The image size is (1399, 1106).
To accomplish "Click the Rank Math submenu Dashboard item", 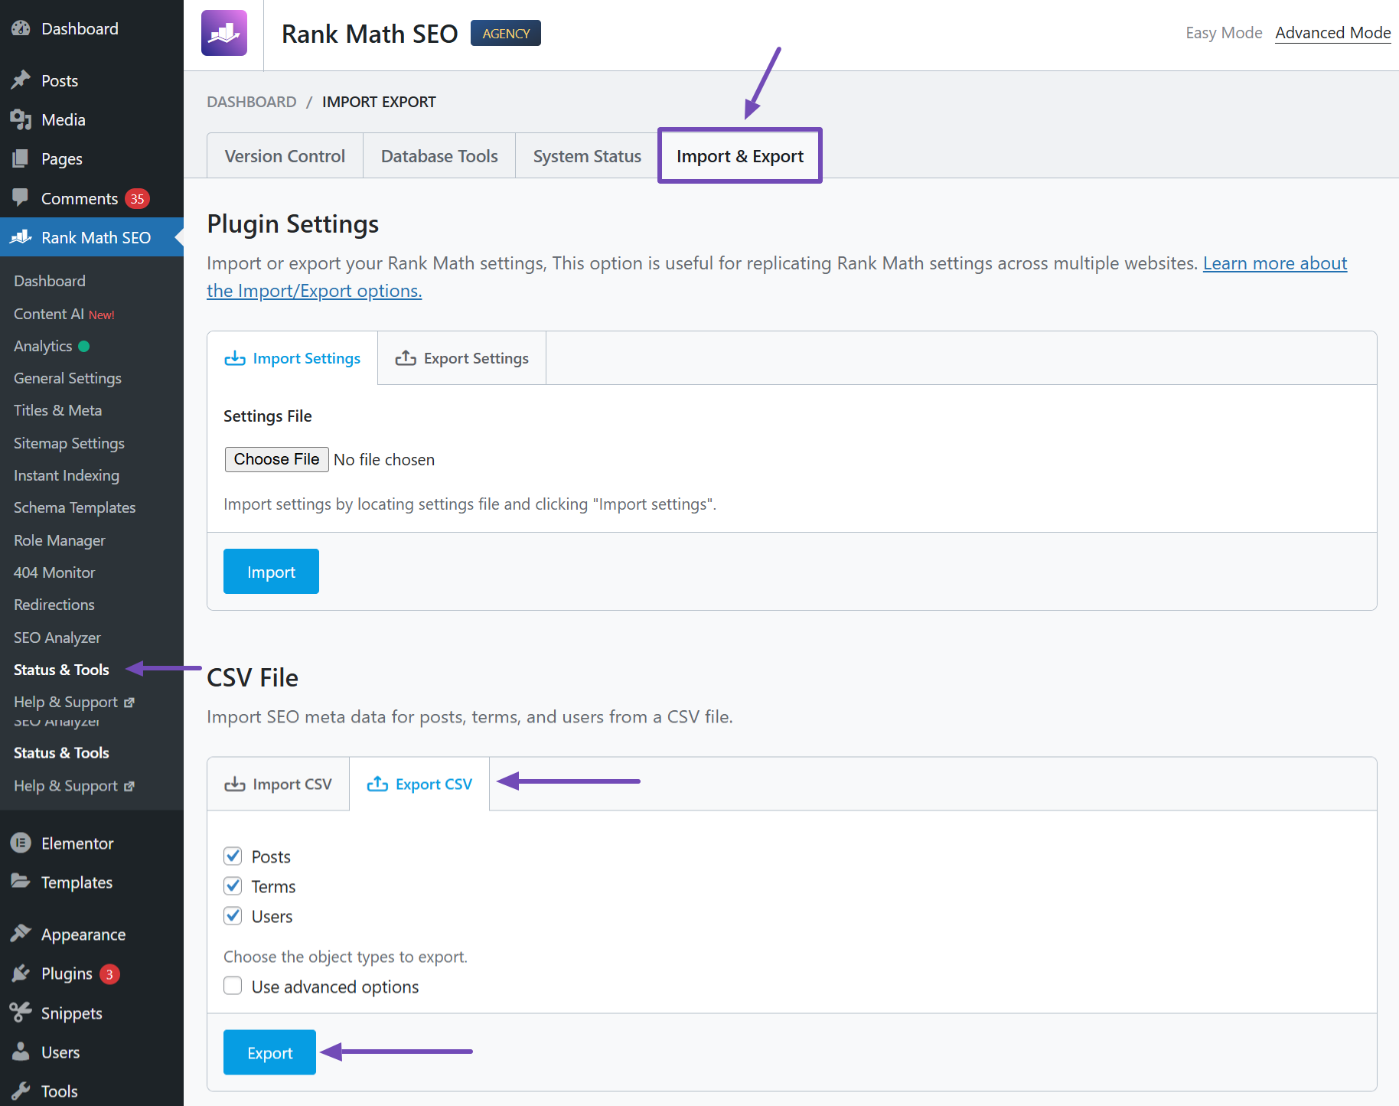I will tap(50, 281).
